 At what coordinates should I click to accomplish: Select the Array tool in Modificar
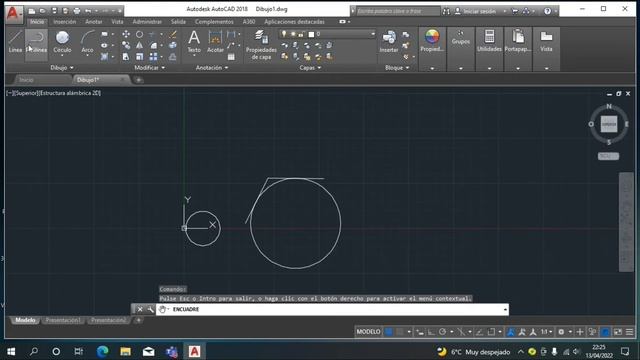click(153, 57)
